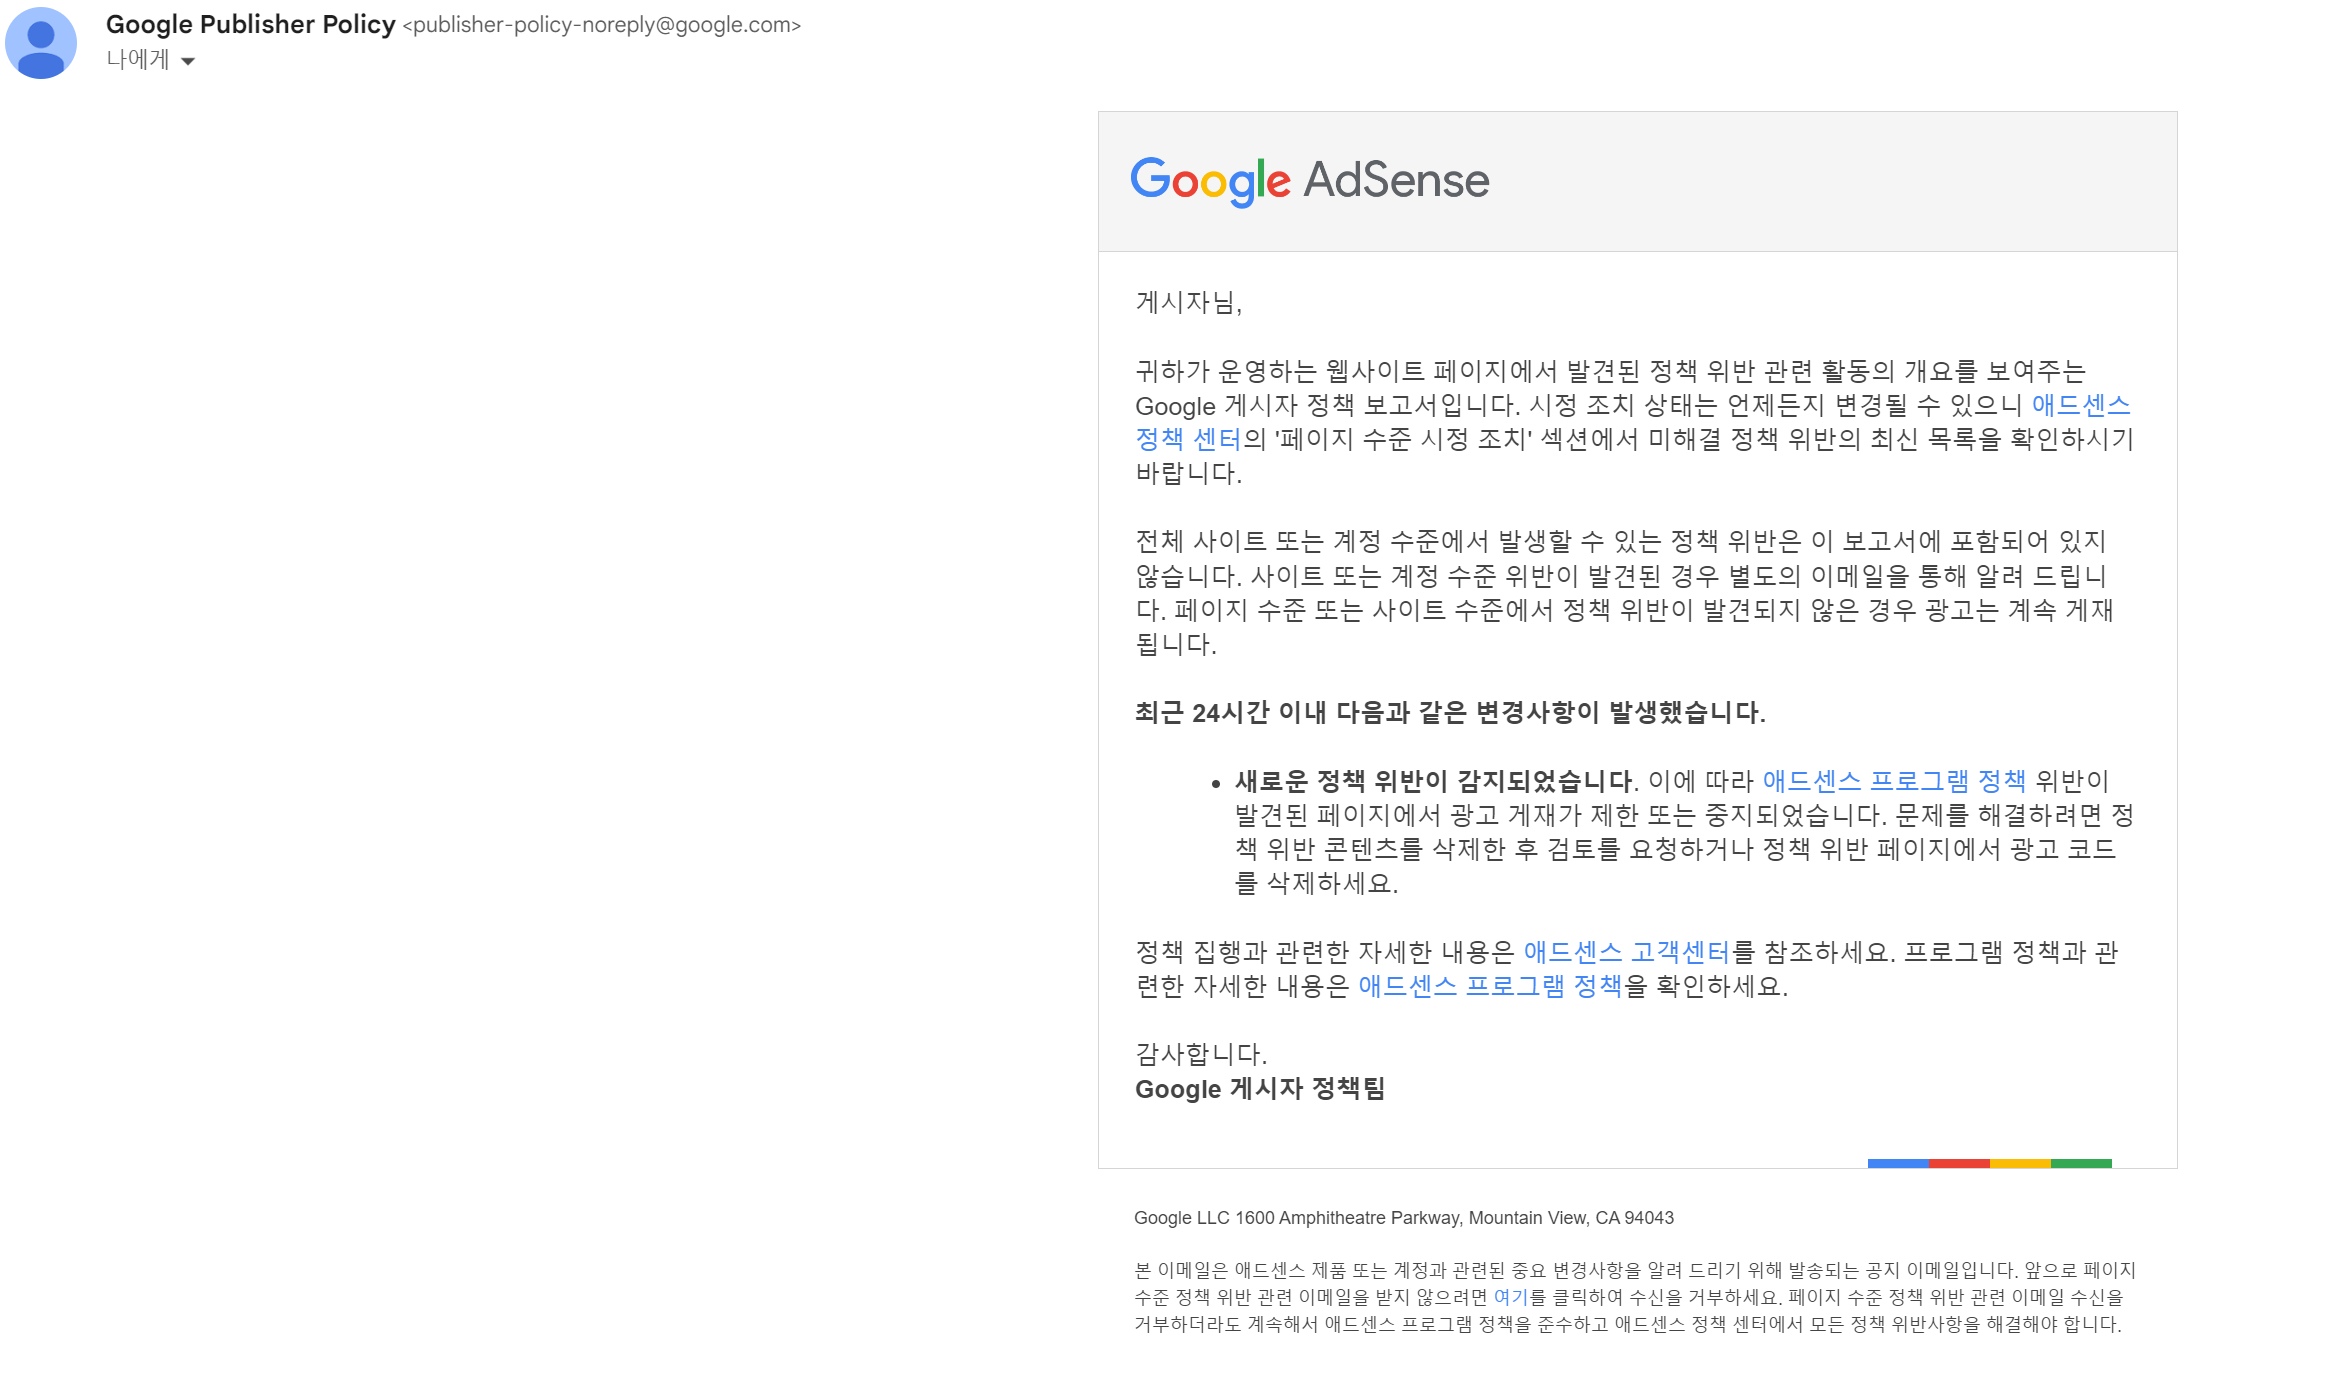This screenshot has height=1389, width=2331.
Task: Open 애드센스 프로그램 정책 link in last paragraph
Action: click(x=1489, y=986)
